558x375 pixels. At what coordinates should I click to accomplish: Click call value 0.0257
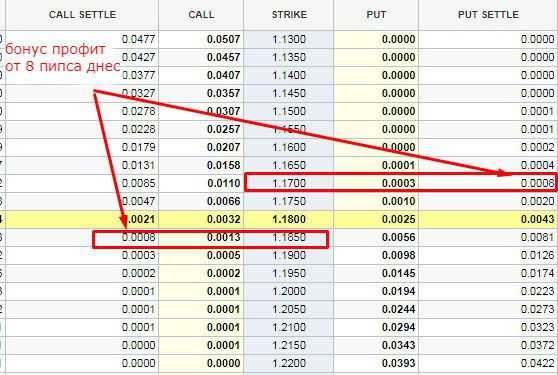223,129
